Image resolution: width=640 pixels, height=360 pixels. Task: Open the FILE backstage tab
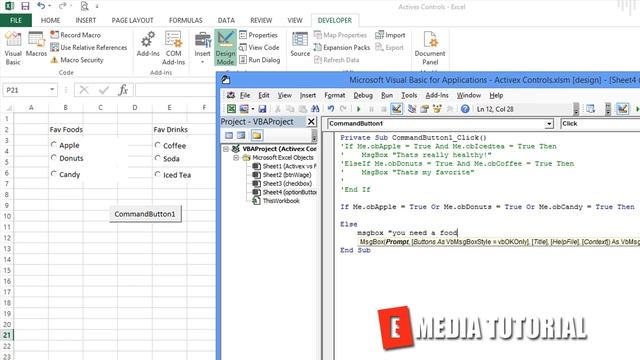pyautogui.click(x=16, y=20)
